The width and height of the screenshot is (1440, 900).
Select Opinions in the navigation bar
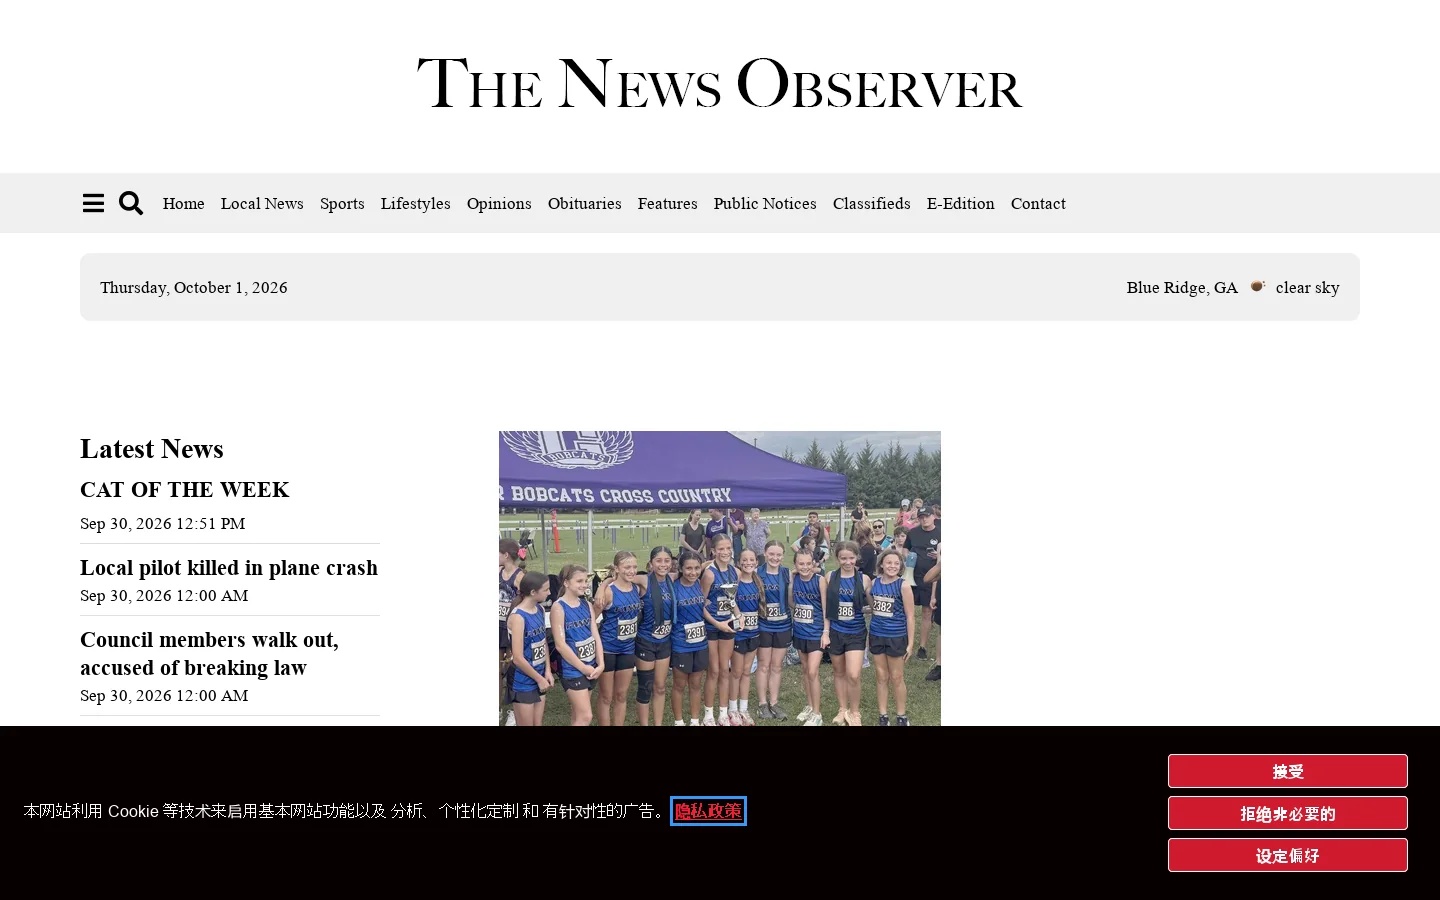[499, 203]
